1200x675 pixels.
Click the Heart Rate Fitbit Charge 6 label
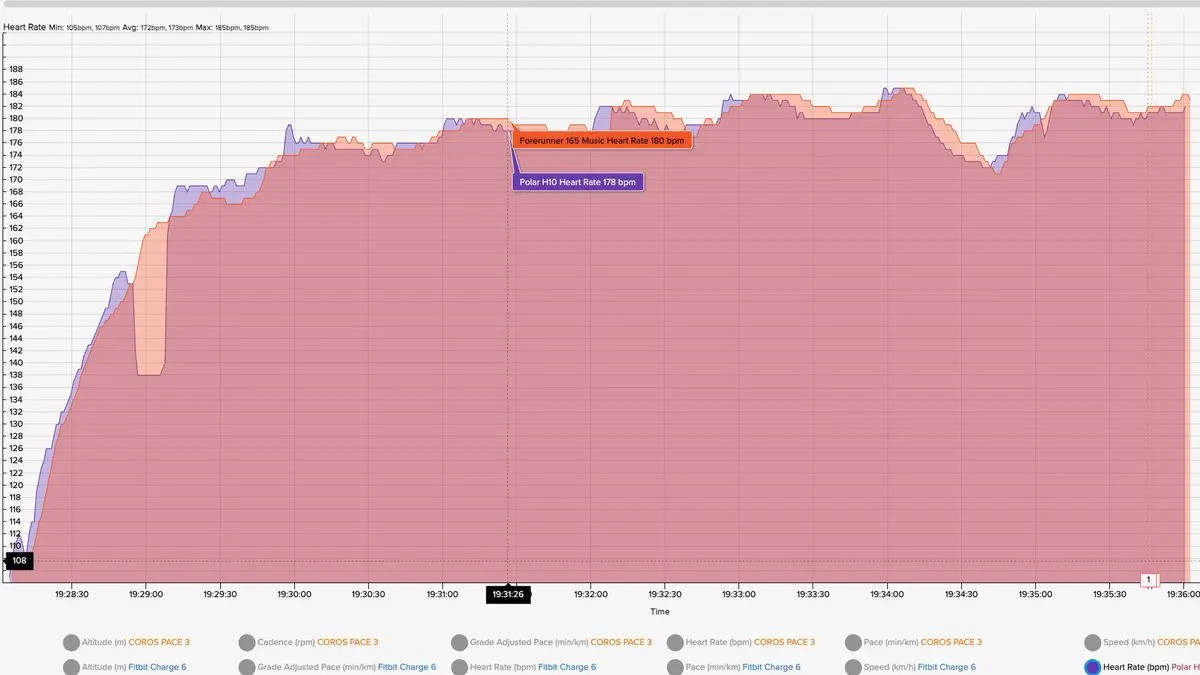[x=524, y=667]
